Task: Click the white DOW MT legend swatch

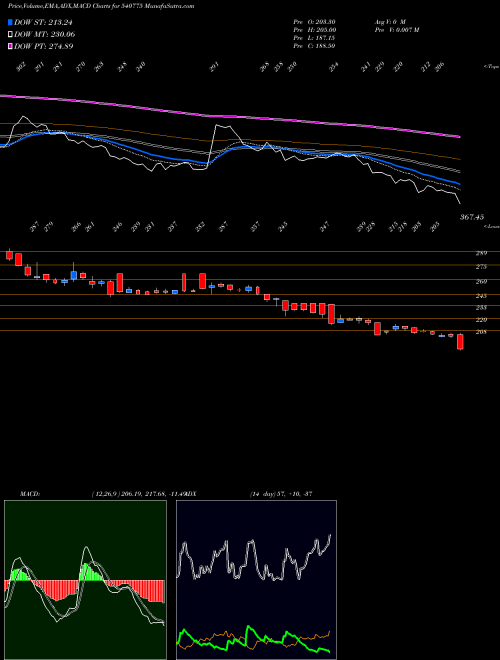Action: point(10,34)
